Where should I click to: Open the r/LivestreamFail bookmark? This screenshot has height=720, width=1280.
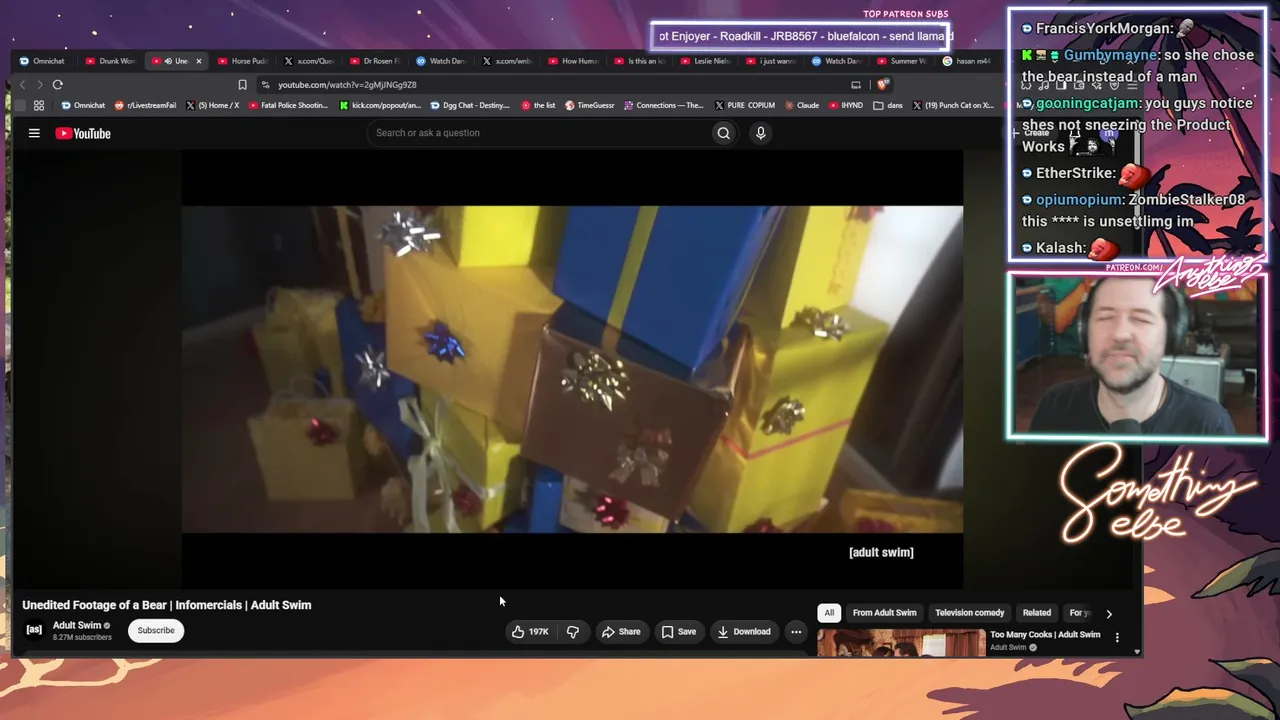[x=147, y=105]
